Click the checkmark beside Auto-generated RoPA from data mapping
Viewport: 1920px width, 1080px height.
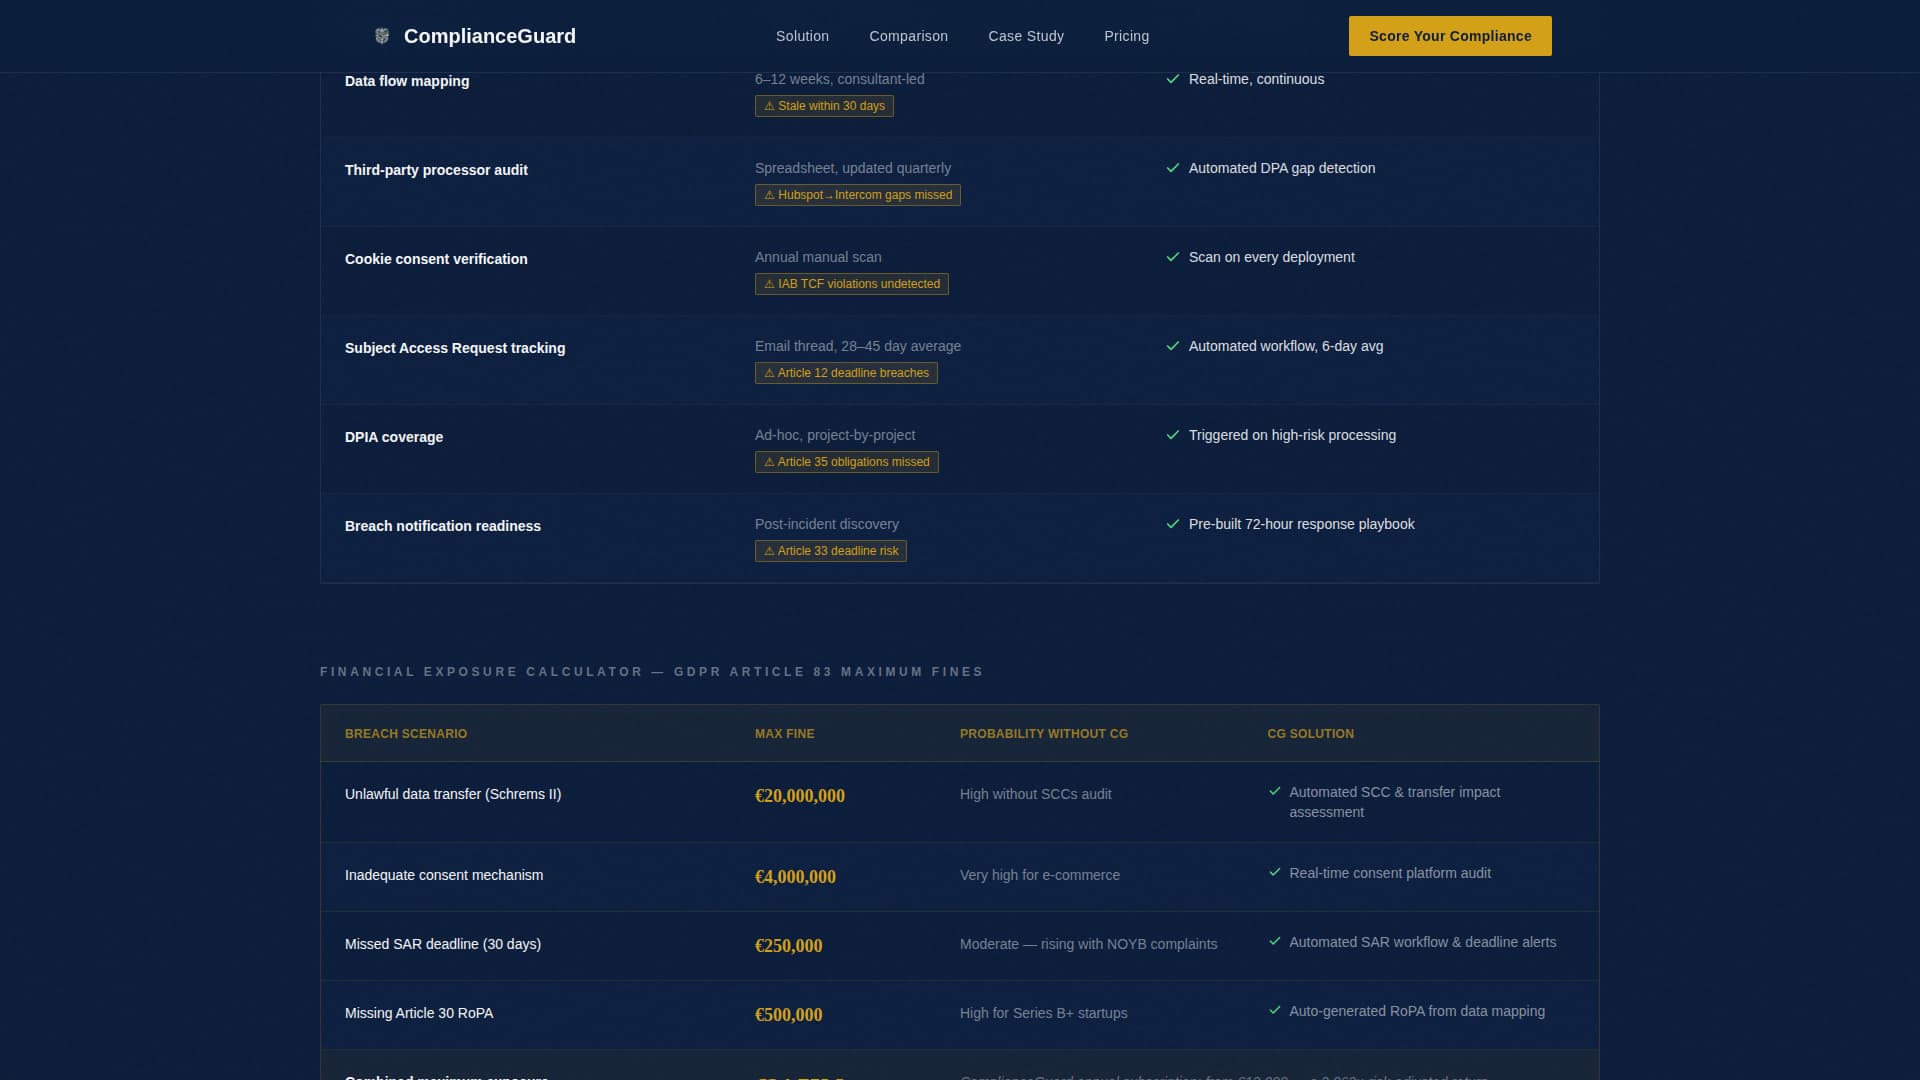pyautogui.click(x=1275, y=1011)
